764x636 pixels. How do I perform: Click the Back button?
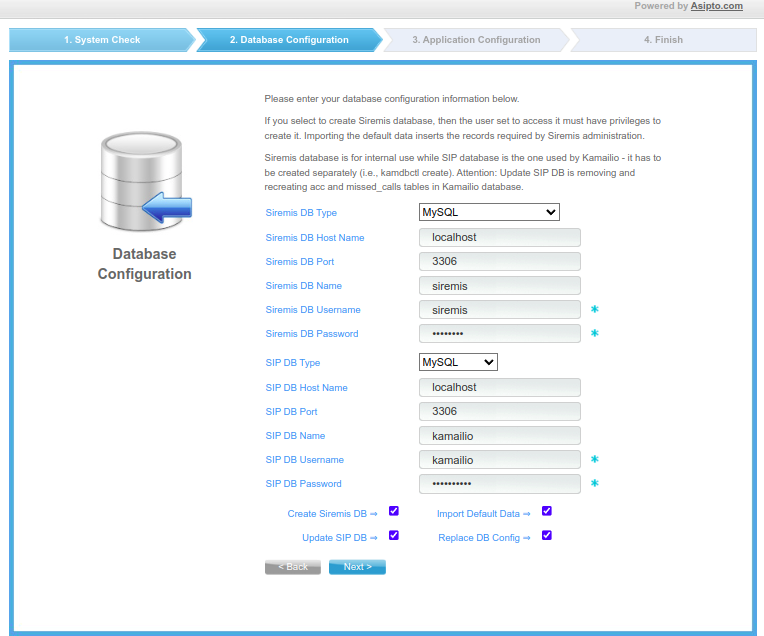pos(293,567)
